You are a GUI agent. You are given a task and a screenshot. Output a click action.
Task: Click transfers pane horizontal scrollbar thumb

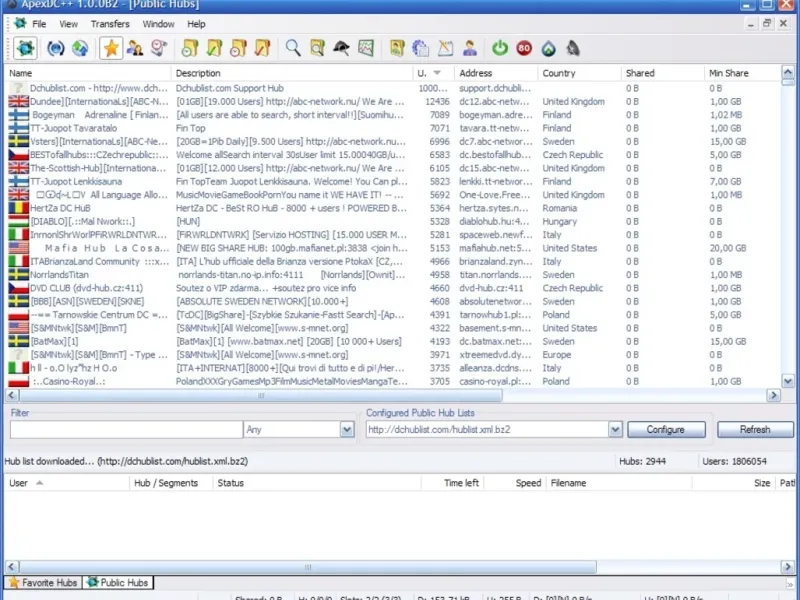(x=308, y=566)
